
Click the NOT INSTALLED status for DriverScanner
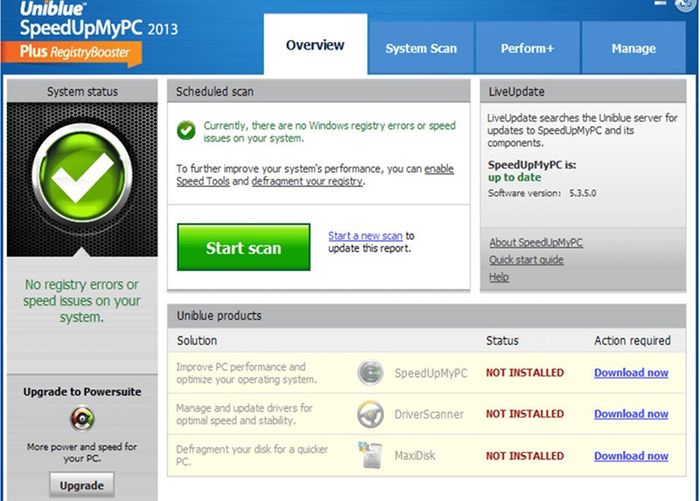click(x=525, y=414)
